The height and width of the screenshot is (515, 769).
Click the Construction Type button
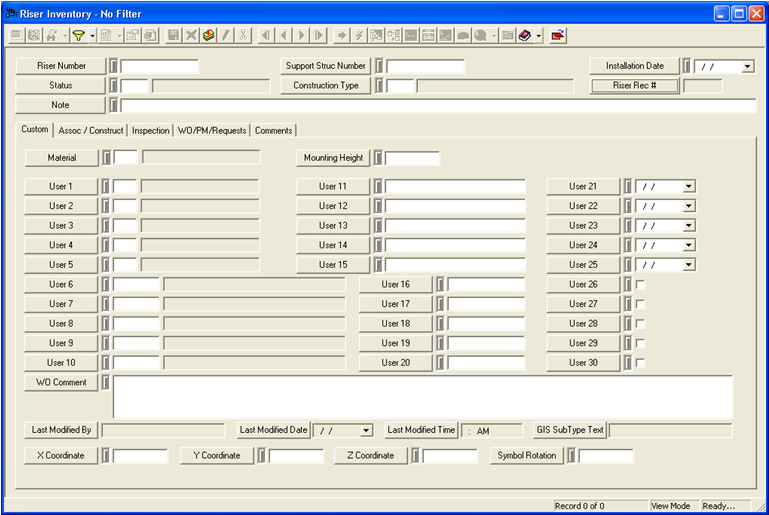pos(325,86)
